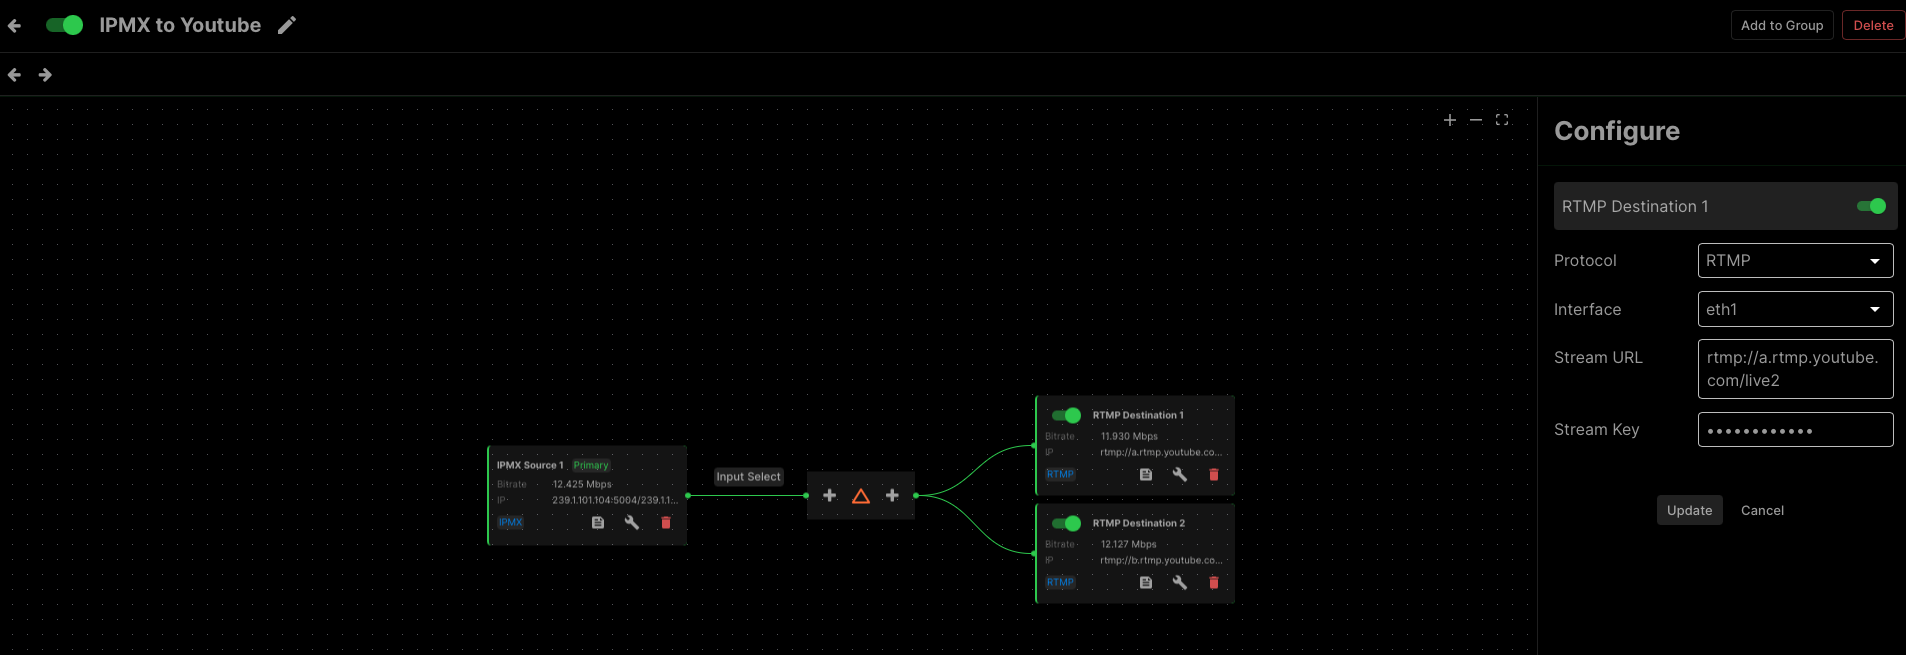Viewport: 1906px width, 655px height.
Task: Fit the canvas view with fullscreen icon
Action: (1502, 120)
